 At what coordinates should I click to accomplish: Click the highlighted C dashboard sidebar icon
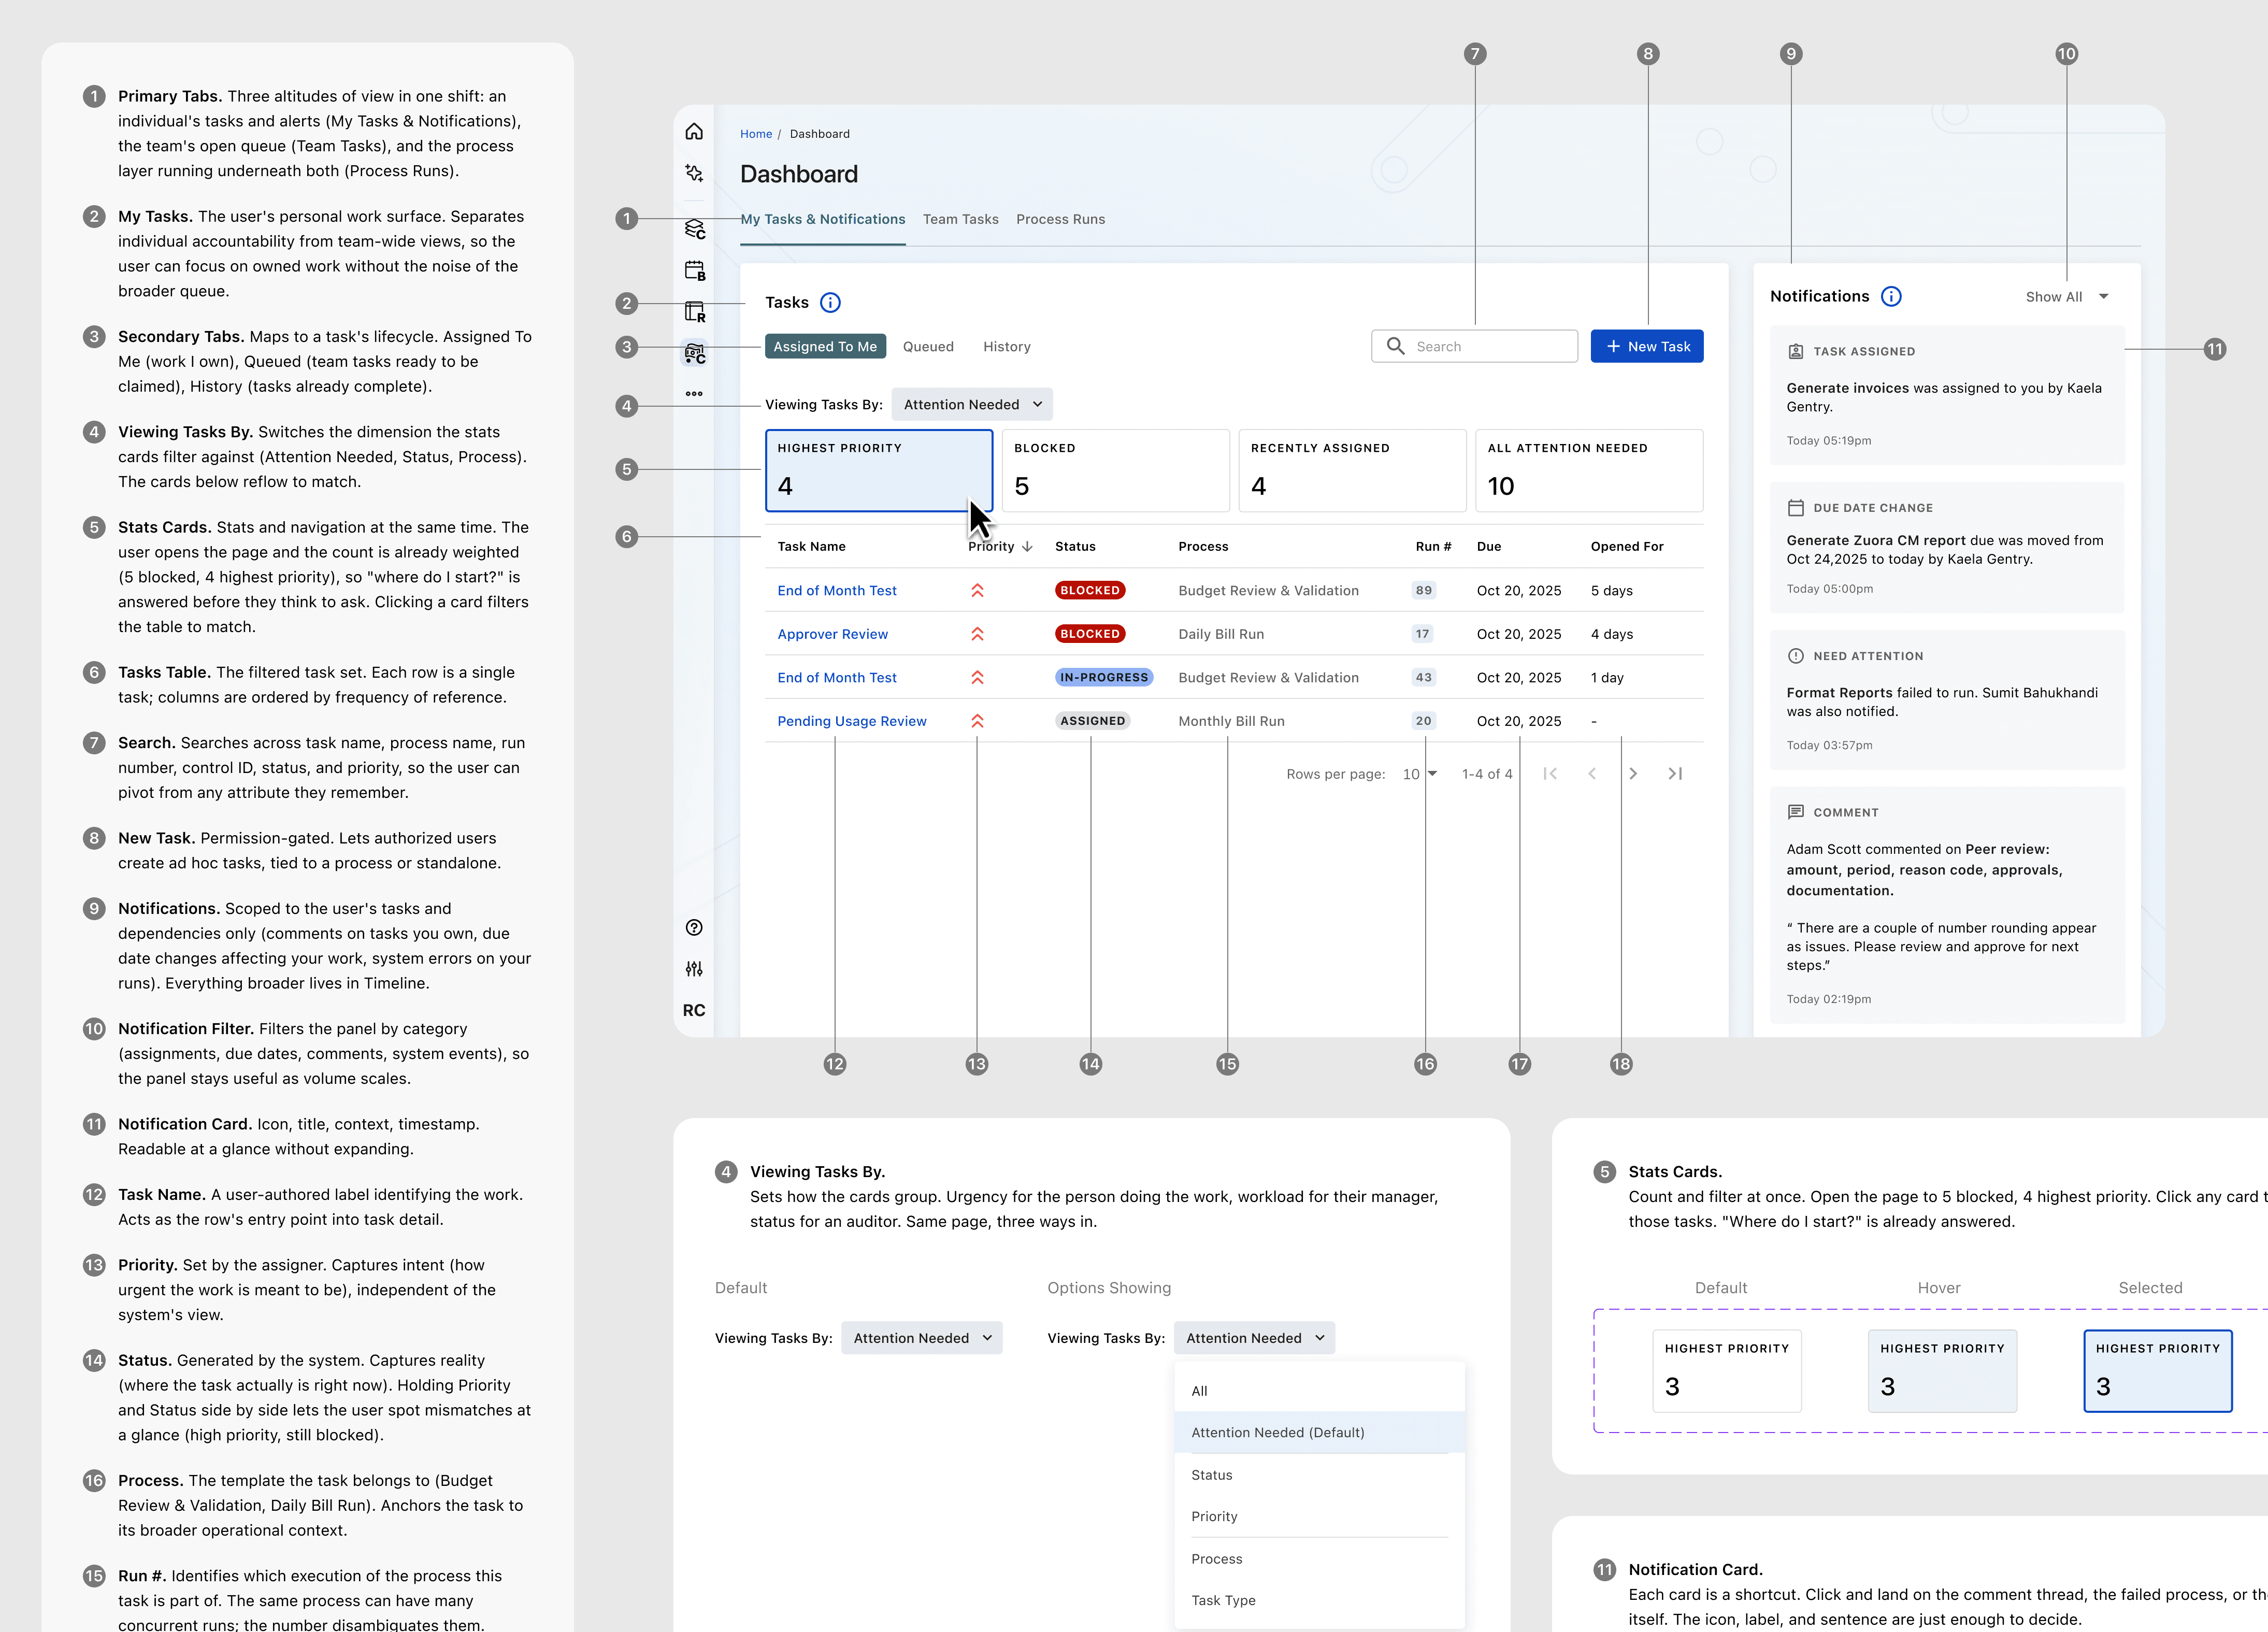click(695, 353)
